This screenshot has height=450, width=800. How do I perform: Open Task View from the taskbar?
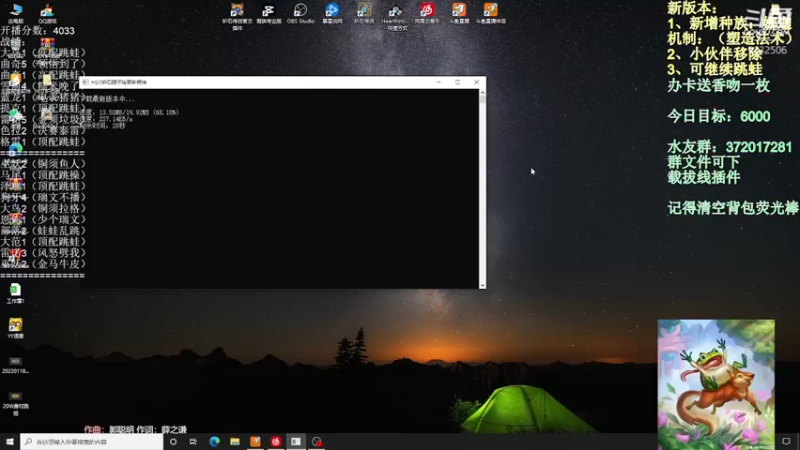[x=193, y=442]
